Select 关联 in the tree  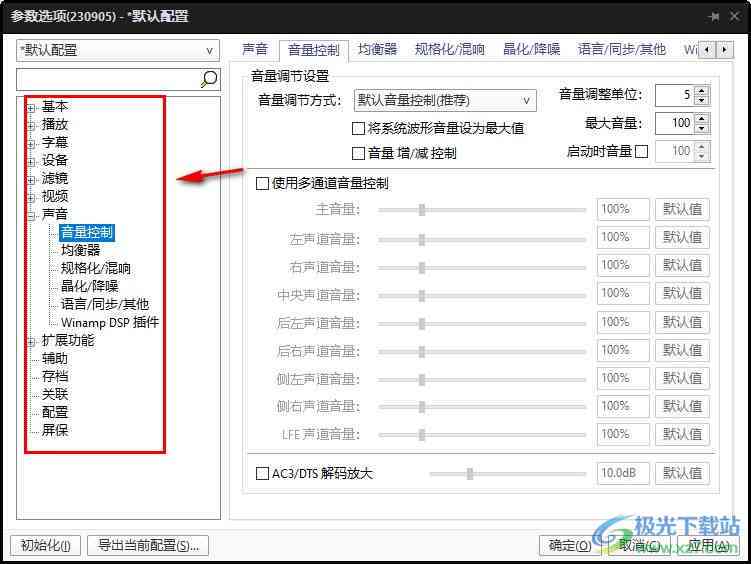point(55,394)
